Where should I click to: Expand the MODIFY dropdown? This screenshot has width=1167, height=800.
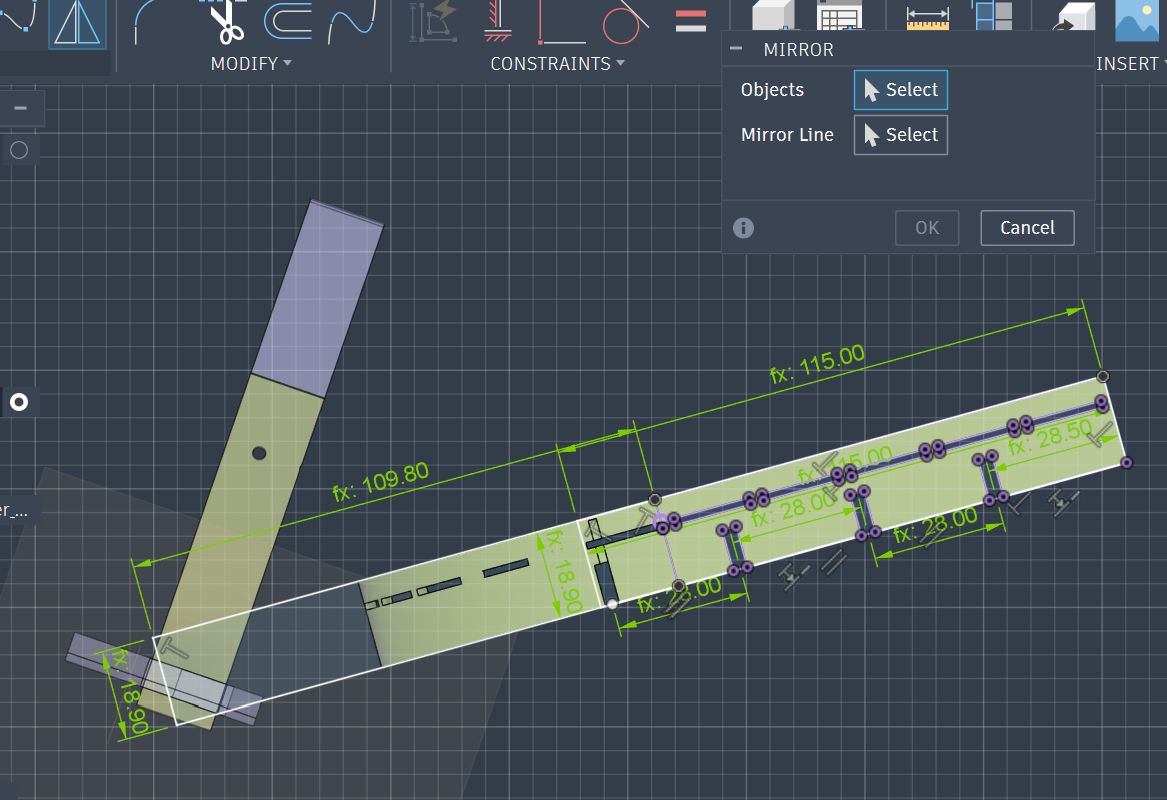[251, 64]
